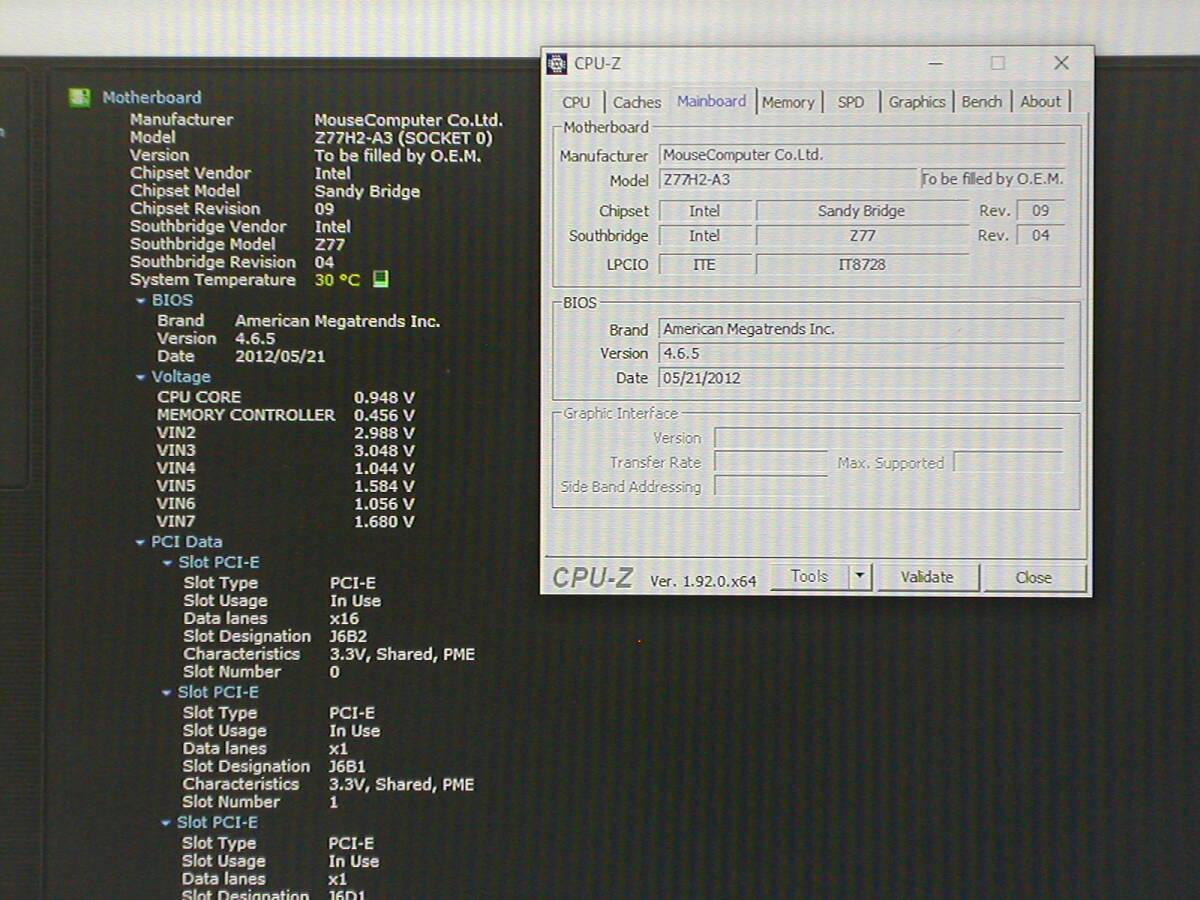This screenshot has height=900, width=1200.
Task: Maximize the CPU-Z window
Action: point(998,63)
